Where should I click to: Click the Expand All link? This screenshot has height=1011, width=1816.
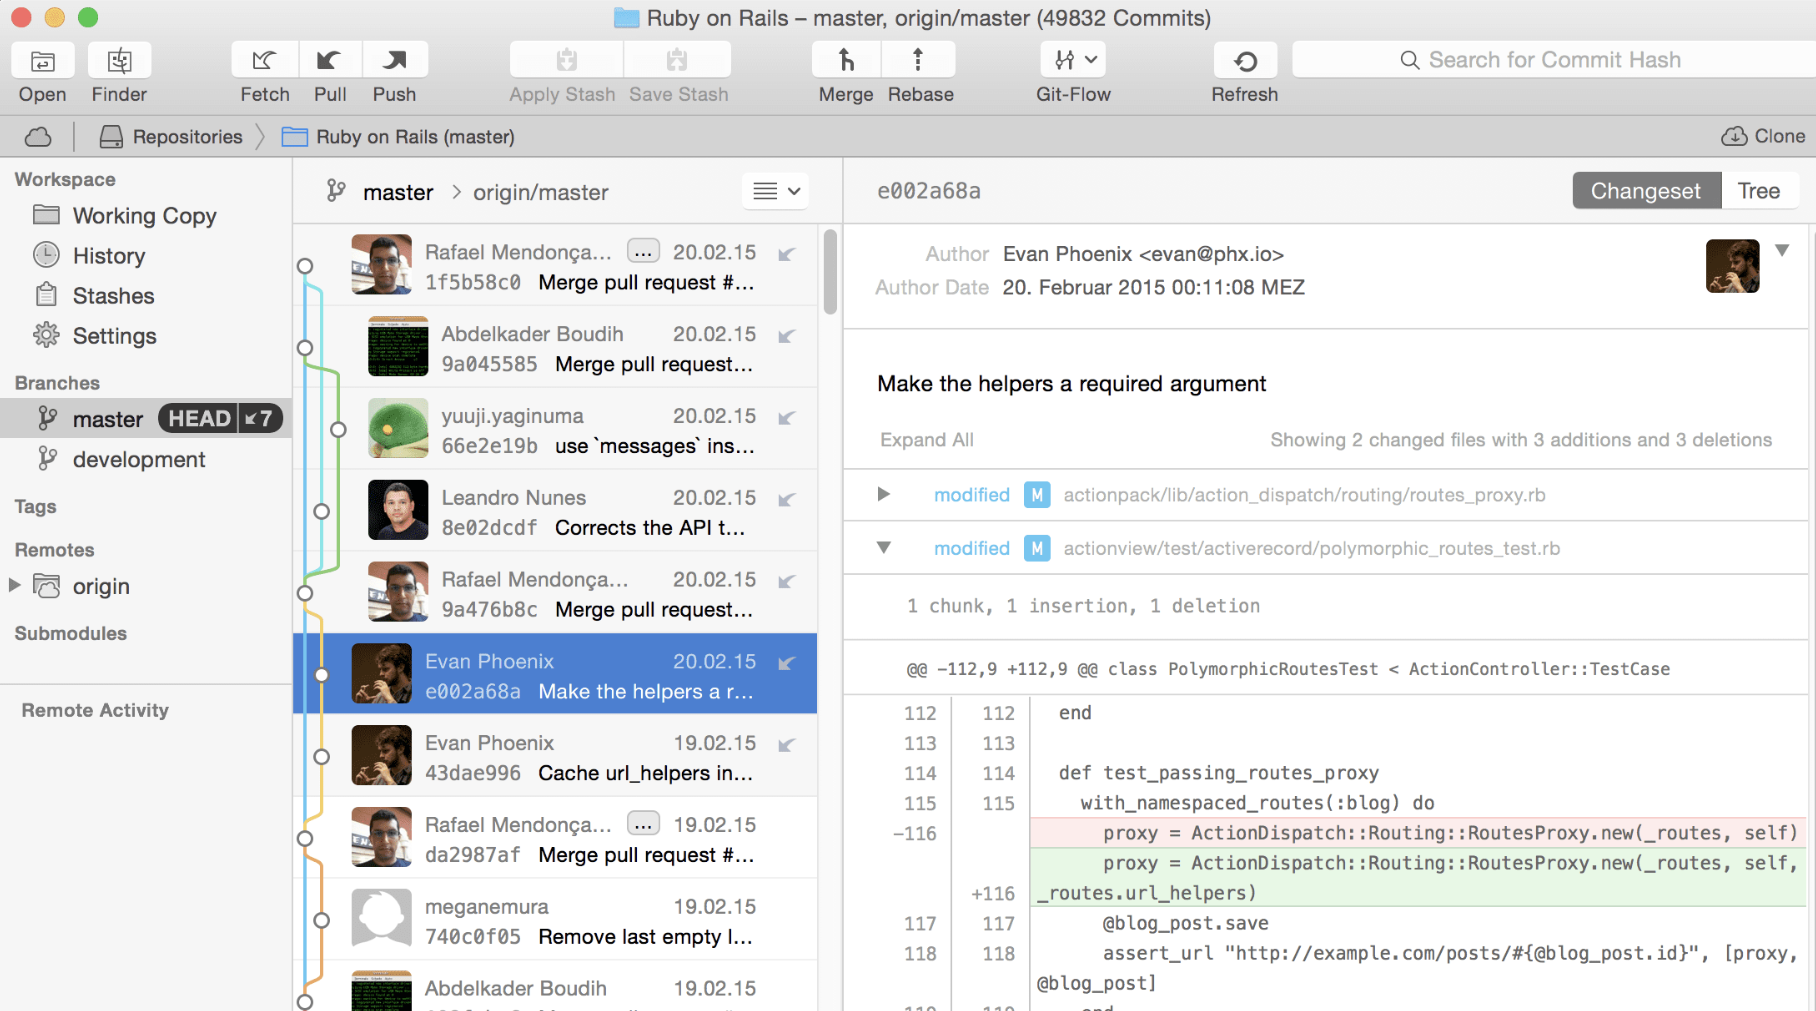pyautogui.click(x=926, y=440)
